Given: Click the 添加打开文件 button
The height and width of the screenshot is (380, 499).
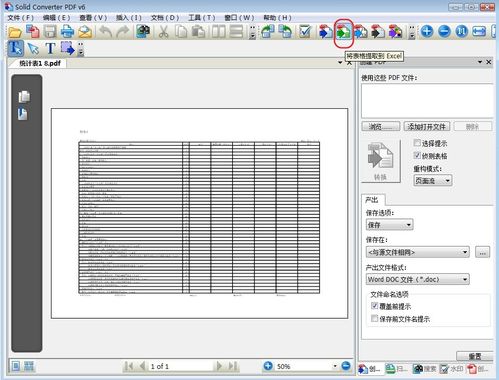Looking at the screenshot, I should click(x=427, y=127).
